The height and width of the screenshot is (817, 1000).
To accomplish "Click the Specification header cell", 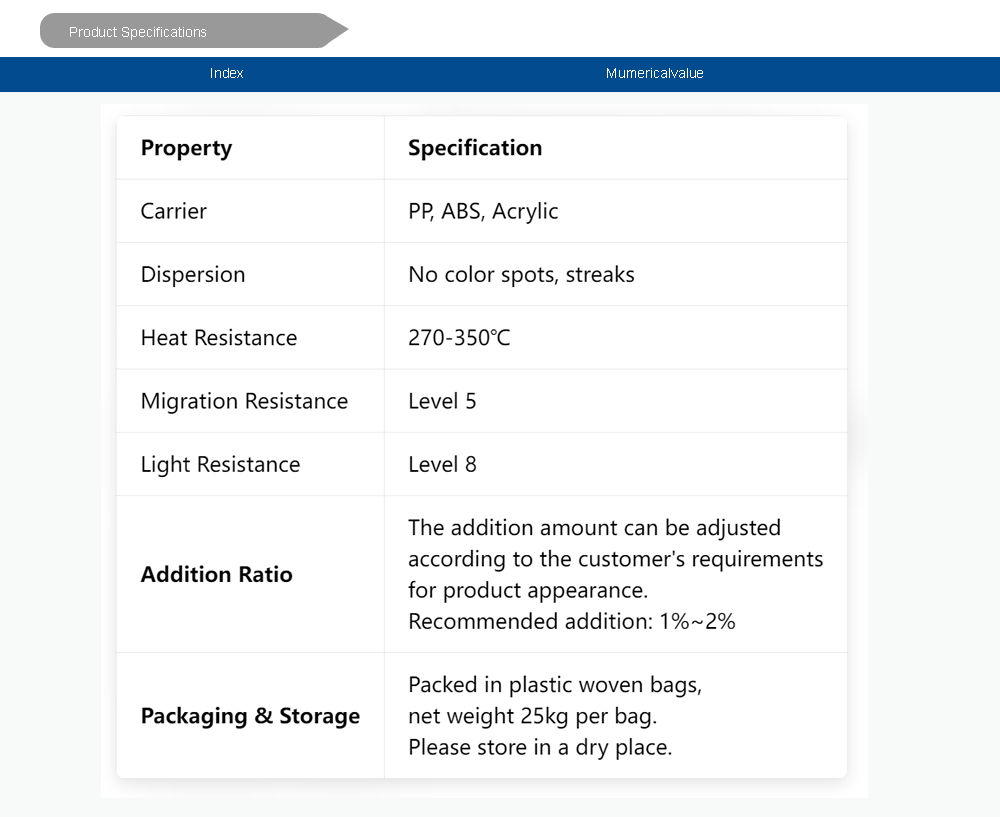I will [x=475, y=148].
